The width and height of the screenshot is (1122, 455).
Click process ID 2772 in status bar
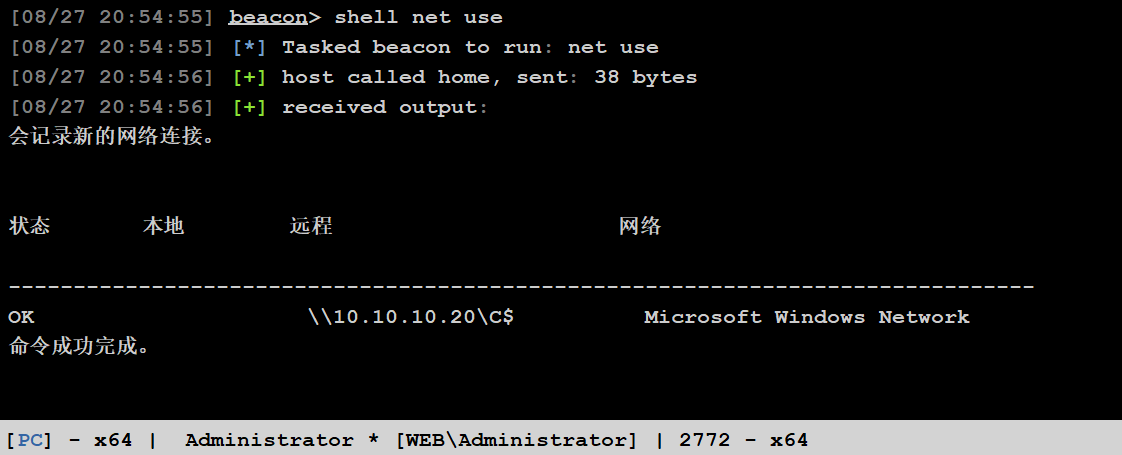(697, 440)
